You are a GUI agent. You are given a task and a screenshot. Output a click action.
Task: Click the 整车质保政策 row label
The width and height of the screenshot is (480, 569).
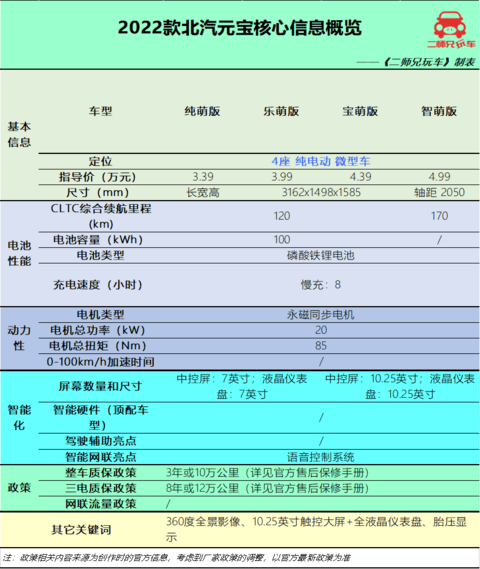[100, 472]
